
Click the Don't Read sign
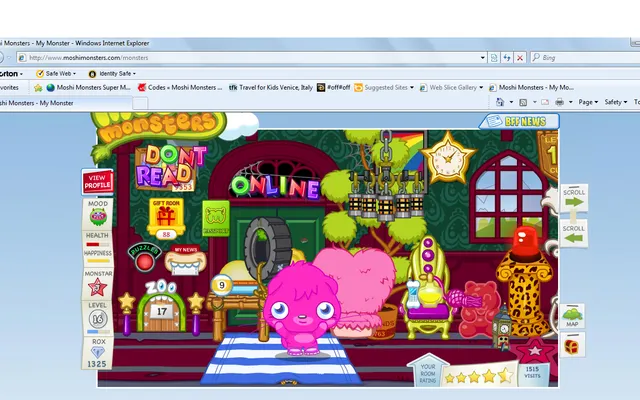click(171, 168)
